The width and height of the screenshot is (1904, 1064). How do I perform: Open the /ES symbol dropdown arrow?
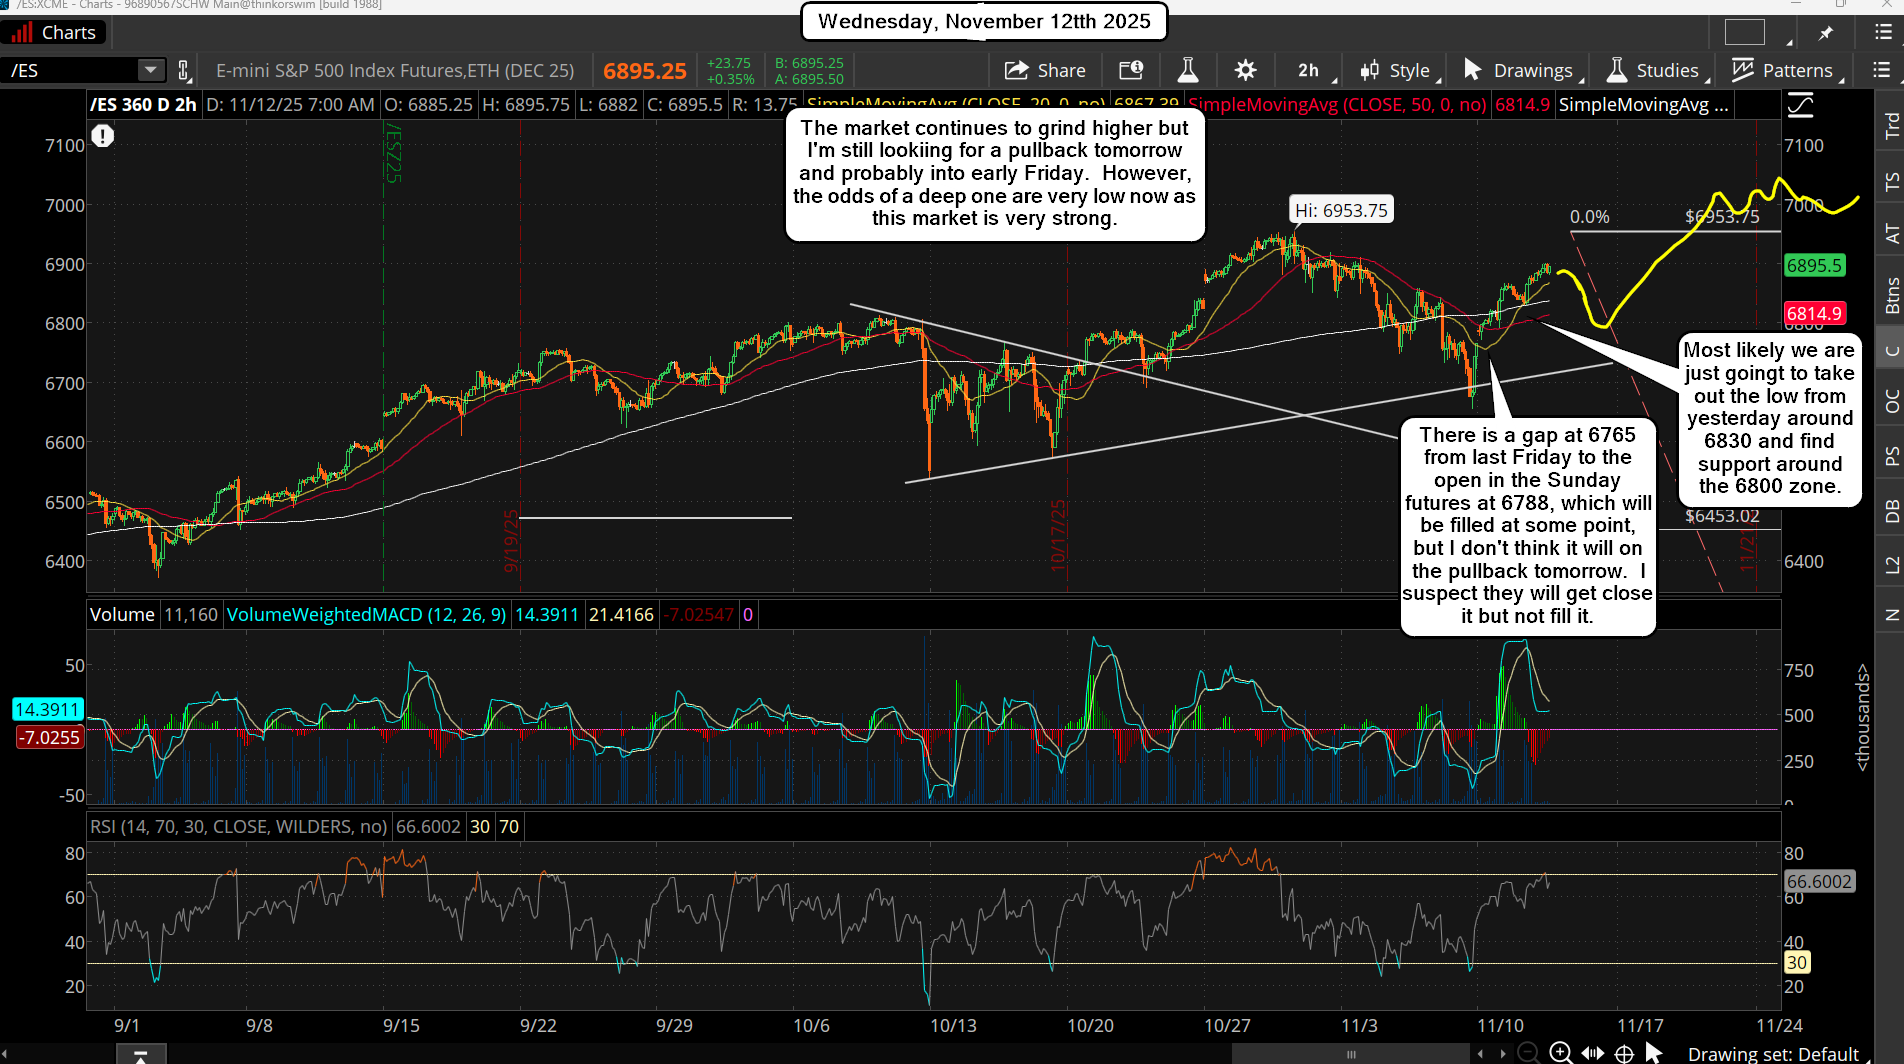(150, 70)
